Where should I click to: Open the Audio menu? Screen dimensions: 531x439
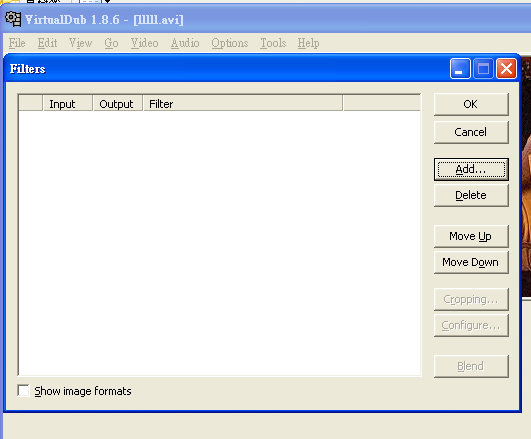coord(185,43)
